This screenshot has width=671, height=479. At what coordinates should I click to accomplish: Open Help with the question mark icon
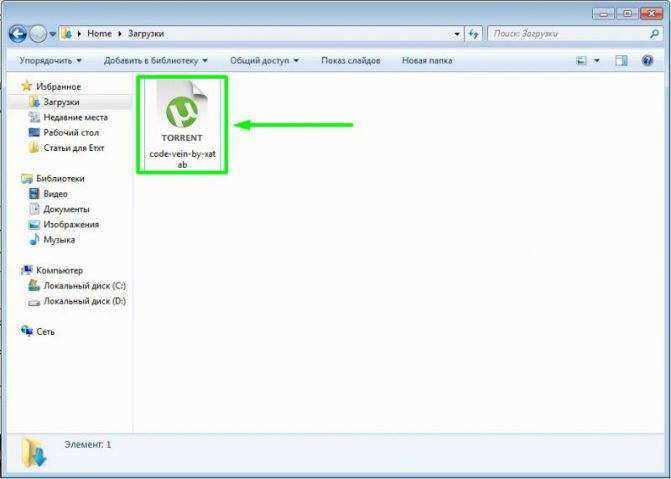click(x=647, y=60)
